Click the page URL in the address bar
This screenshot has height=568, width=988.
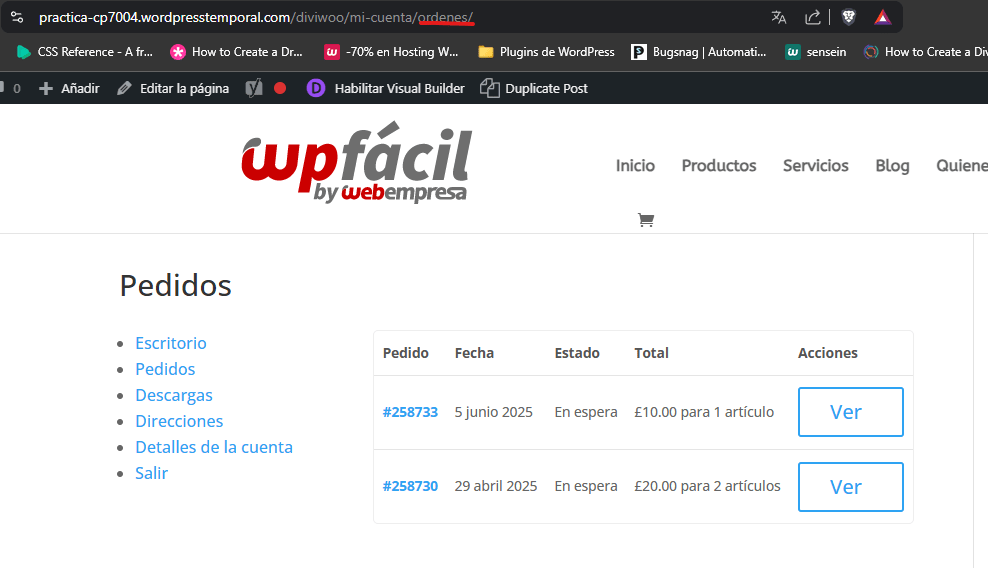256,18
